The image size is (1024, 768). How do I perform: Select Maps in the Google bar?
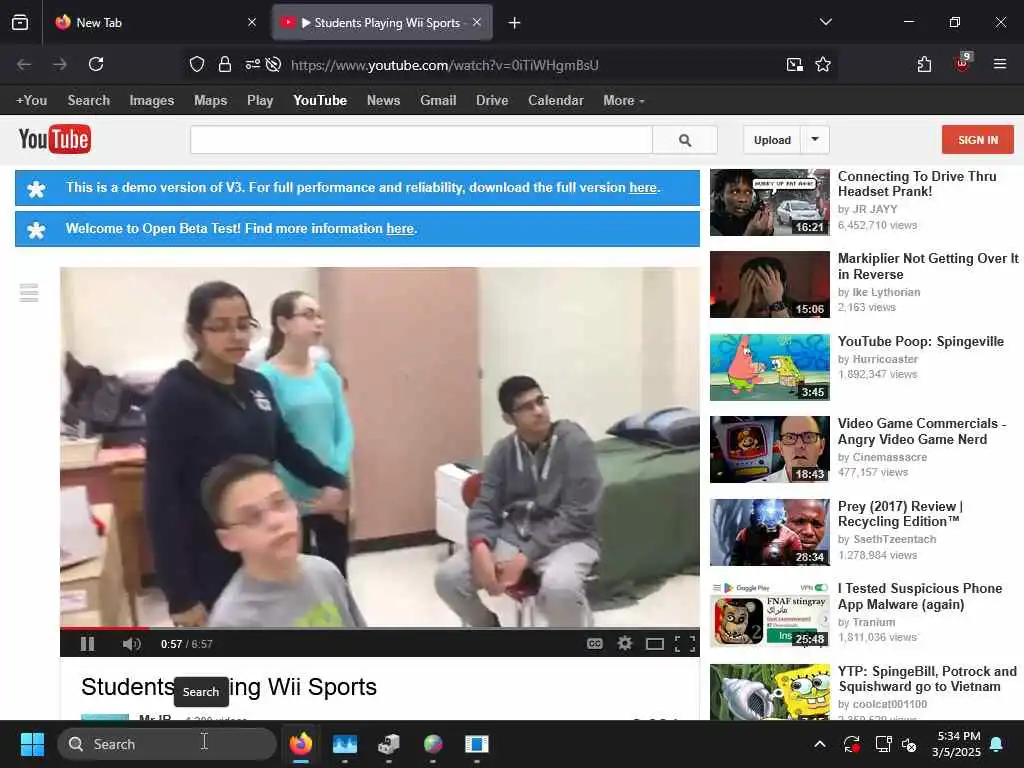pyautogui.click(x=210, y=101)
